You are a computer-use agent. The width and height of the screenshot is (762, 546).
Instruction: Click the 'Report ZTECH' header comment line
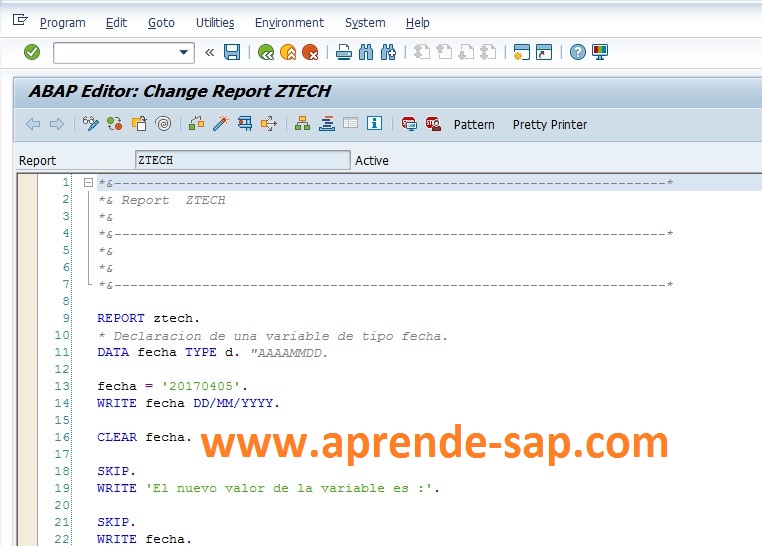click(162, 200)
